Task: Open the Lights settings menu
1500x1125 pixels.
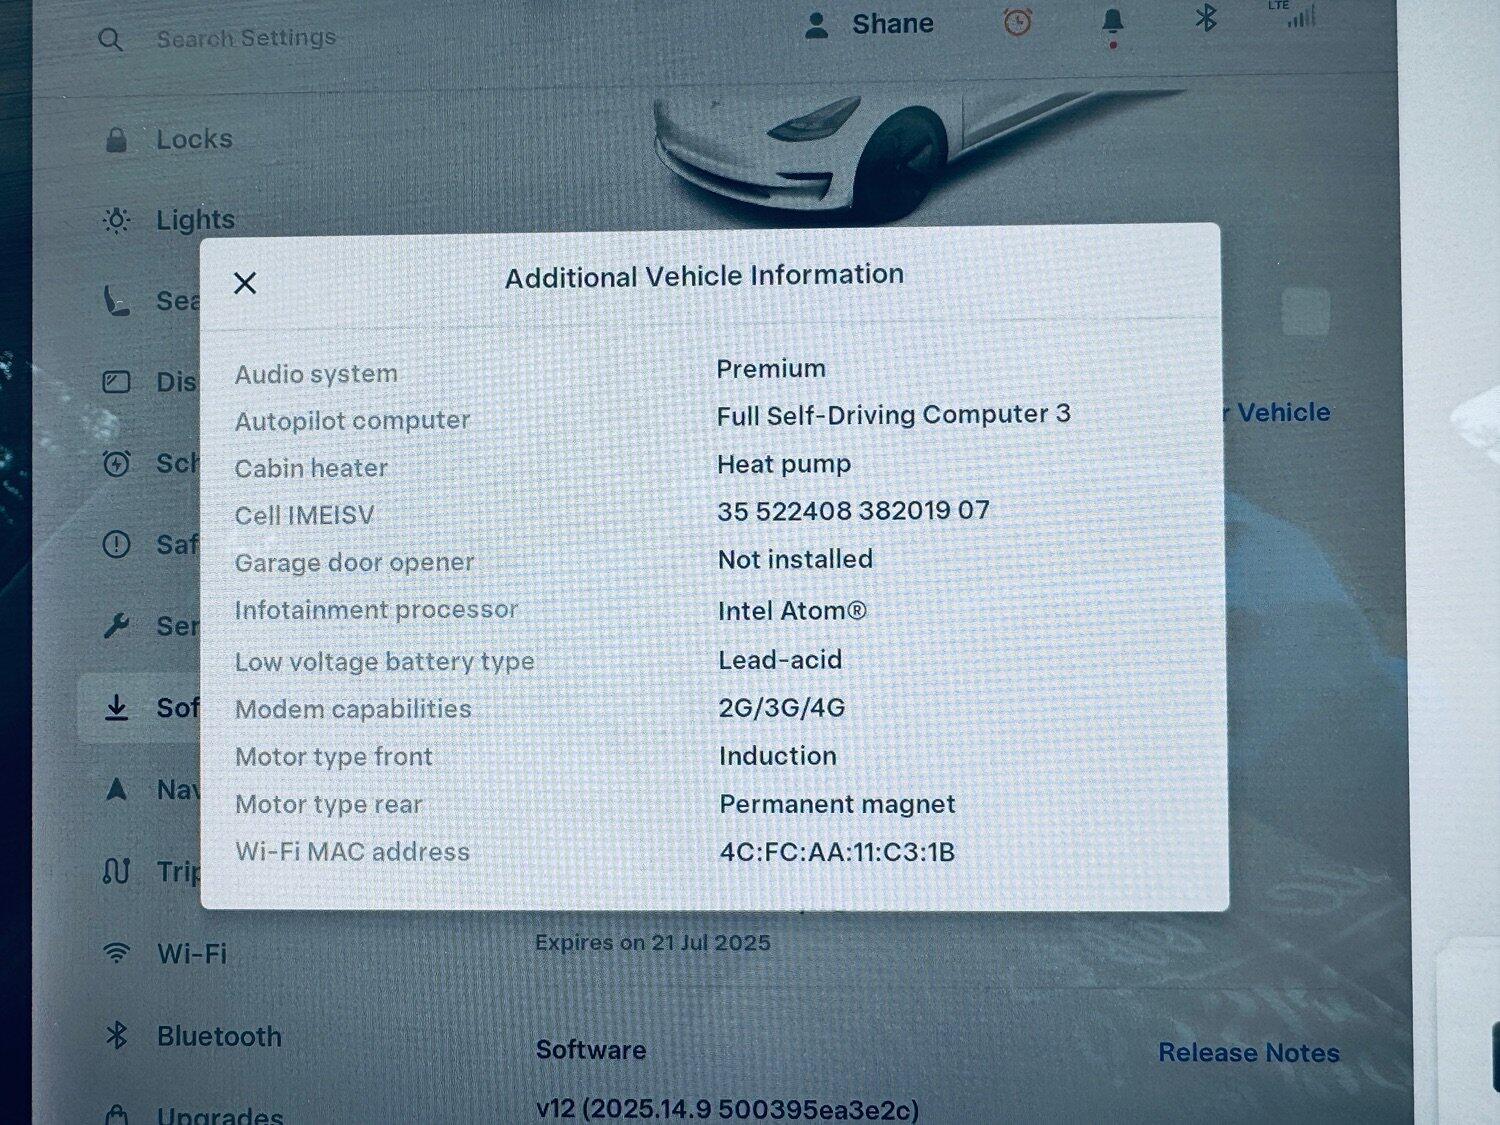Action: pos(195,220)
